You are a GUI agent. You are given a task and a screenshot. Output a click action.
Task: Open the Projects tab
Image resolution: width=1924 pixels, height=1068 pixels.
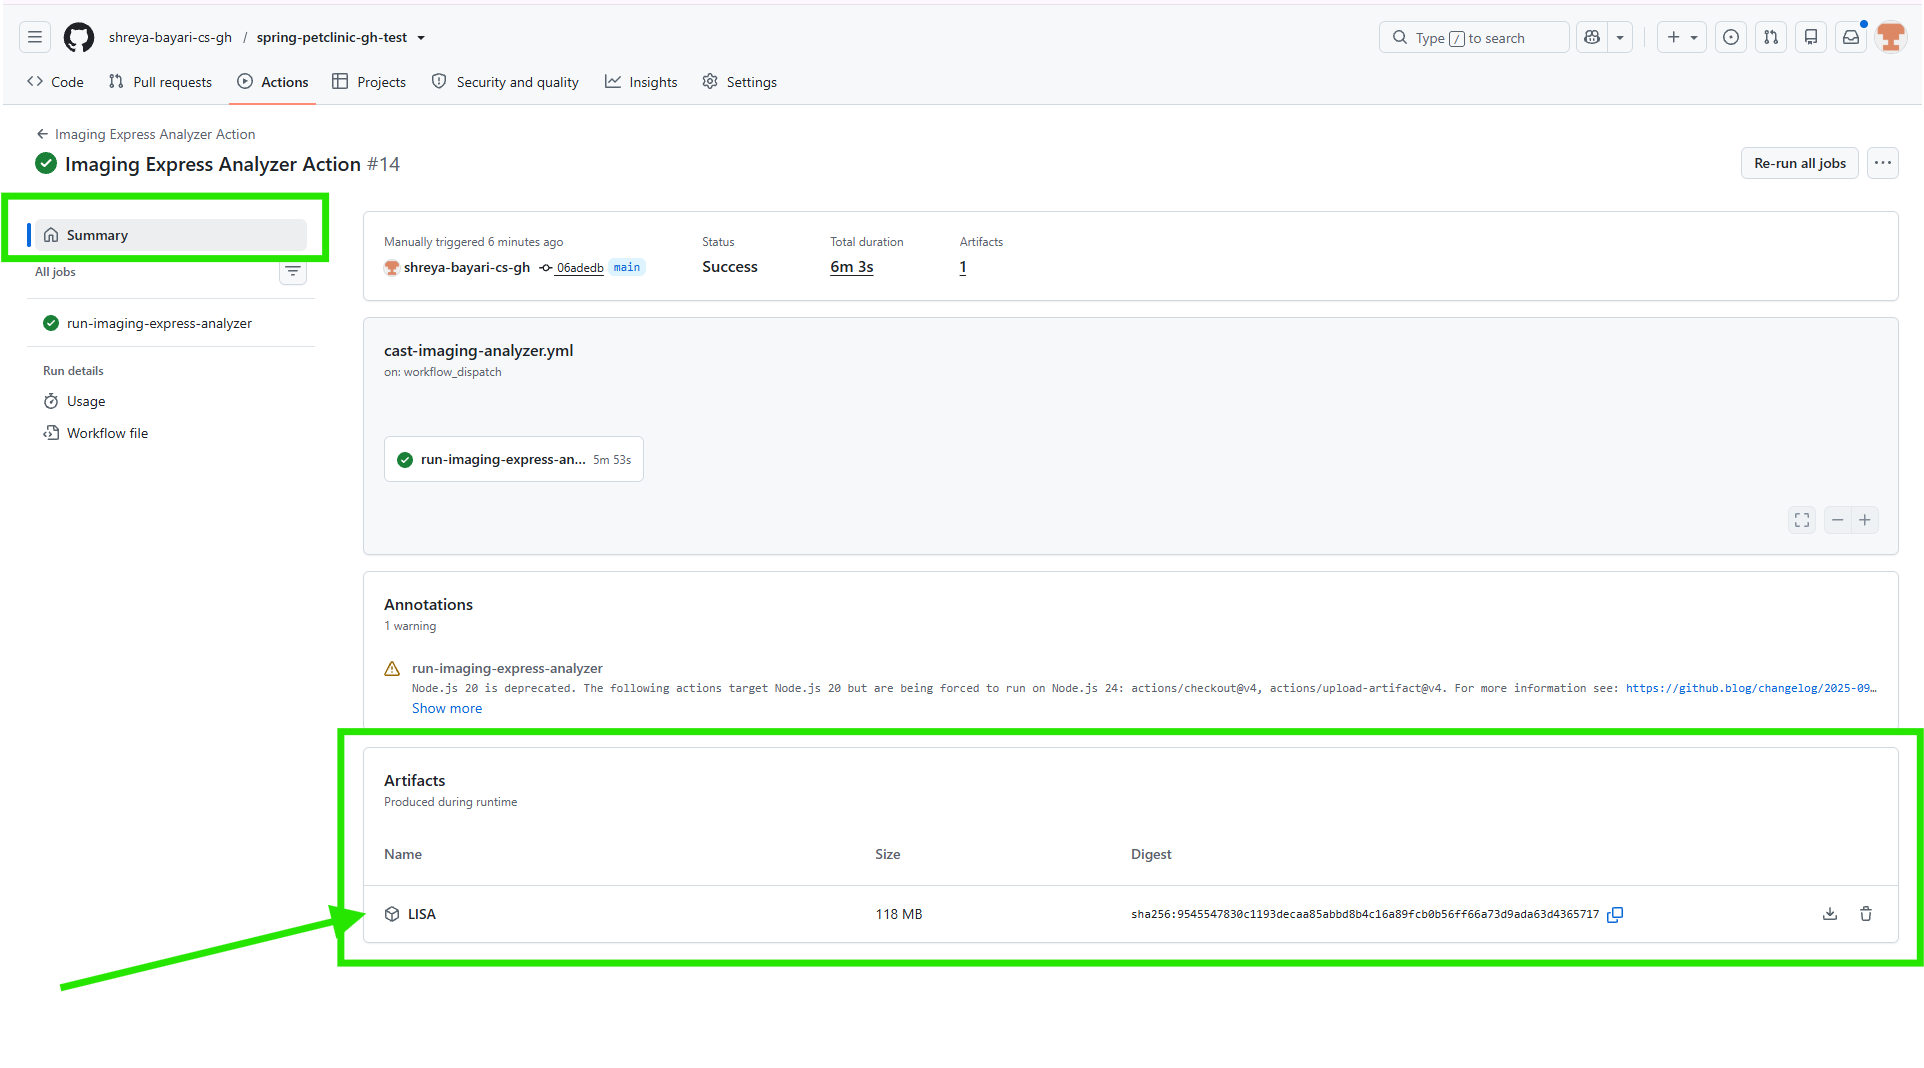point(369,82)
